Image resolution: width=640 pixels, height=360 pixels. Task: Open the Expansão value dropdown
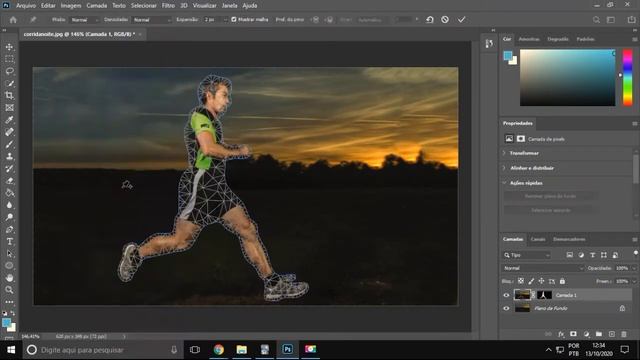tap(225, 20)
